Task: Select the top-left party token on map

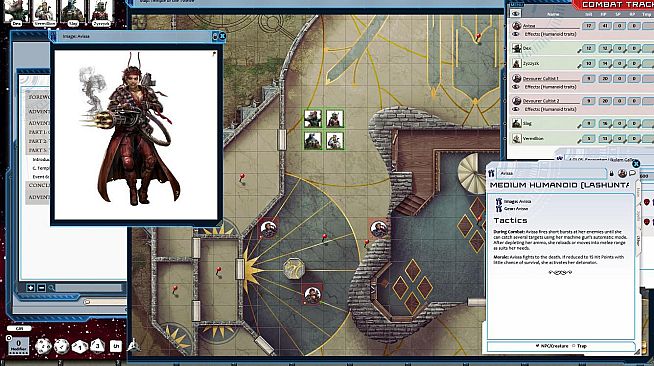Action: (x=313, y=118)
